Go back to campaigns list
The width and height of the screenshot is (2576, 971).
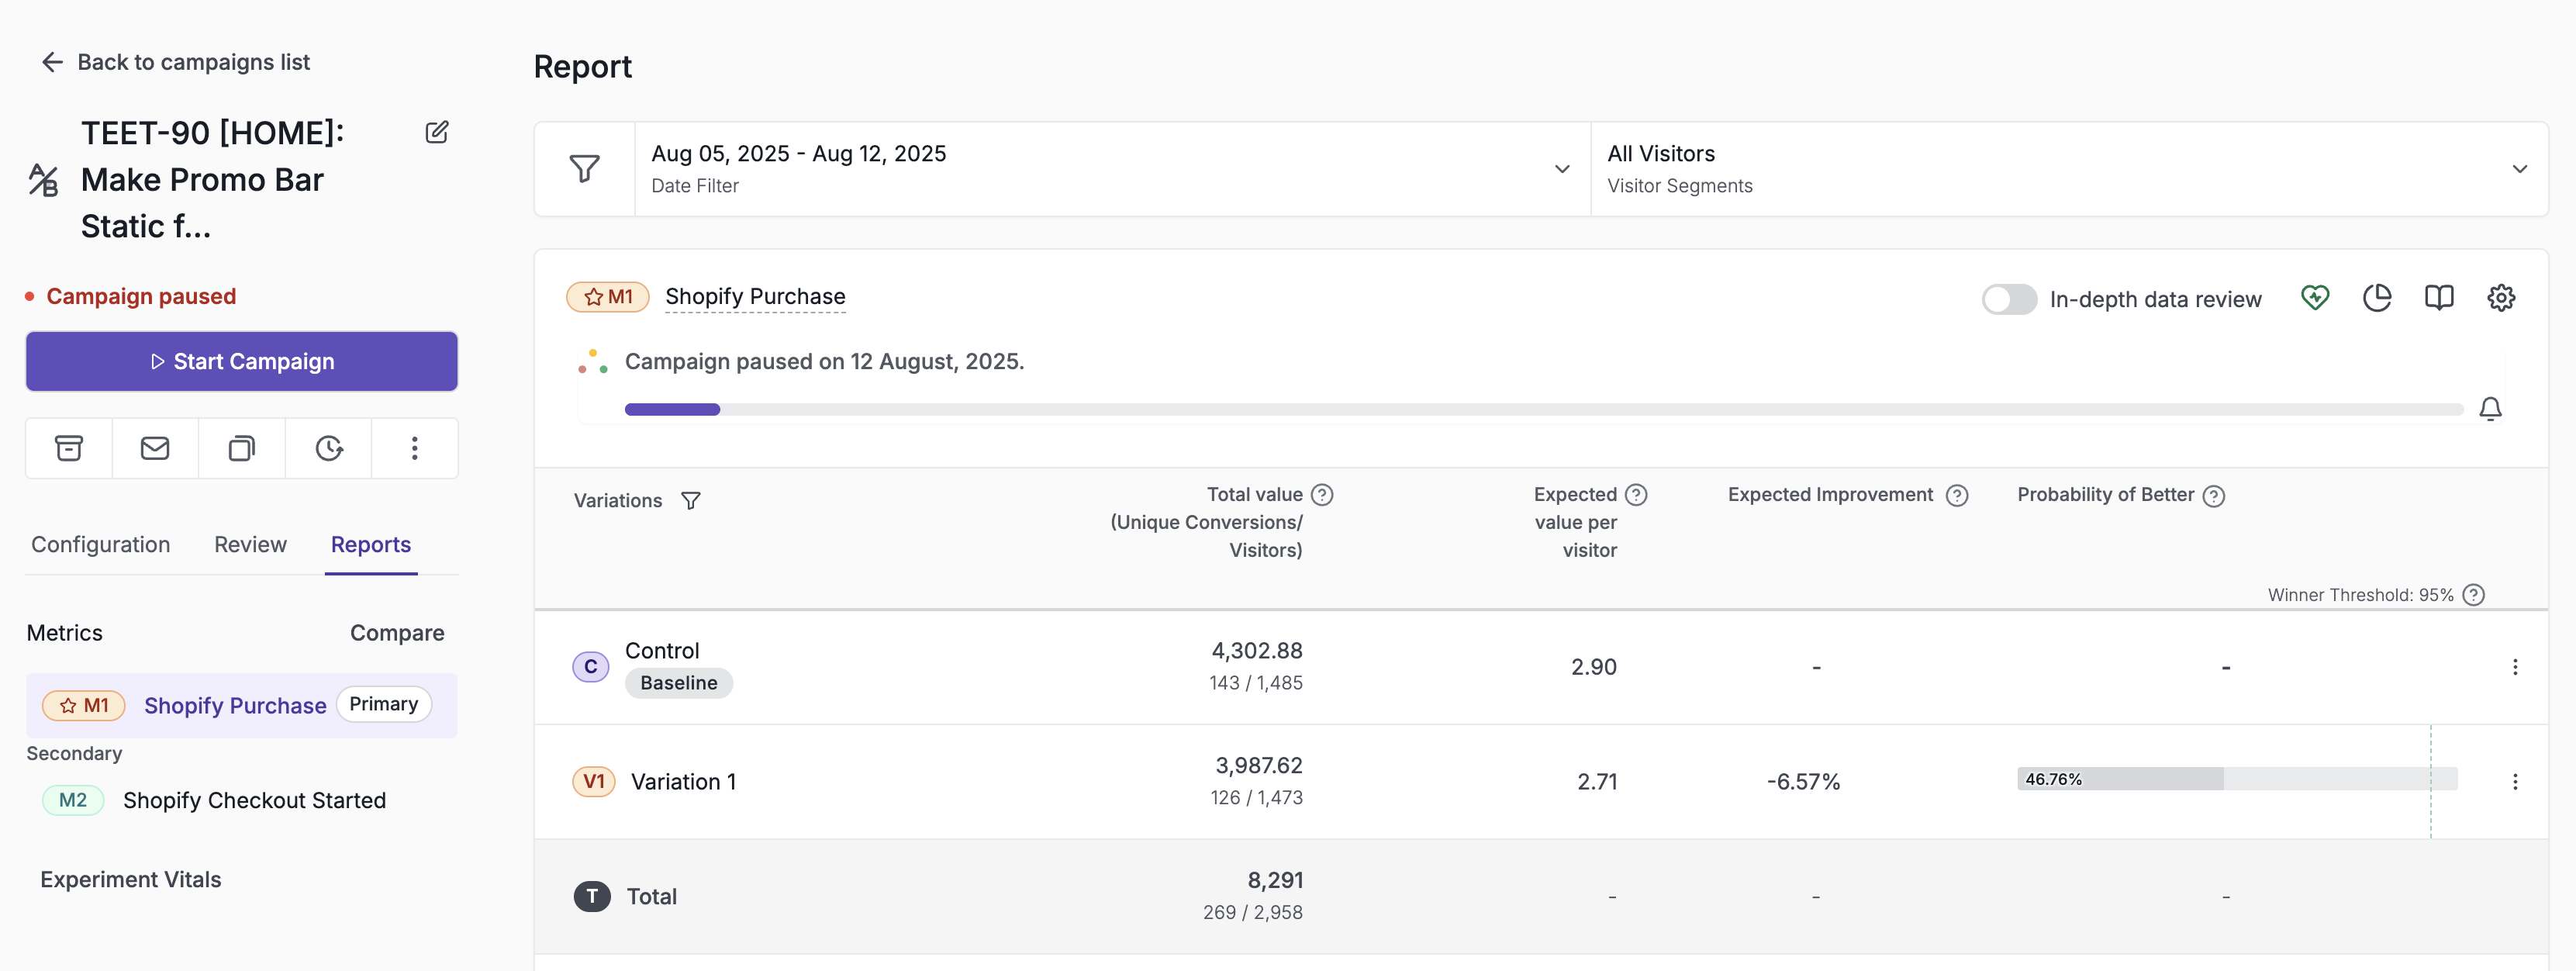(x=175, y=62)
